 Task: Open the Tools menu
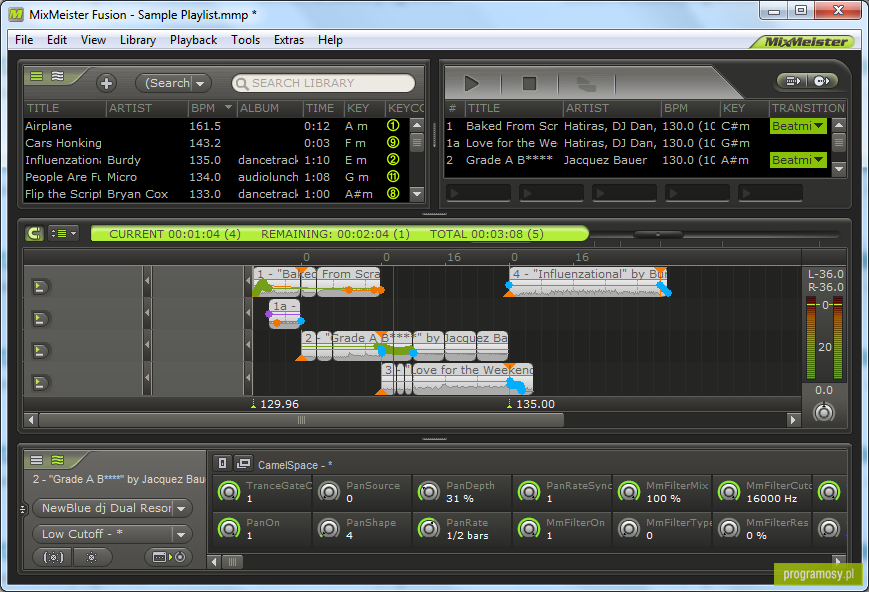click(x=246, y=40)
